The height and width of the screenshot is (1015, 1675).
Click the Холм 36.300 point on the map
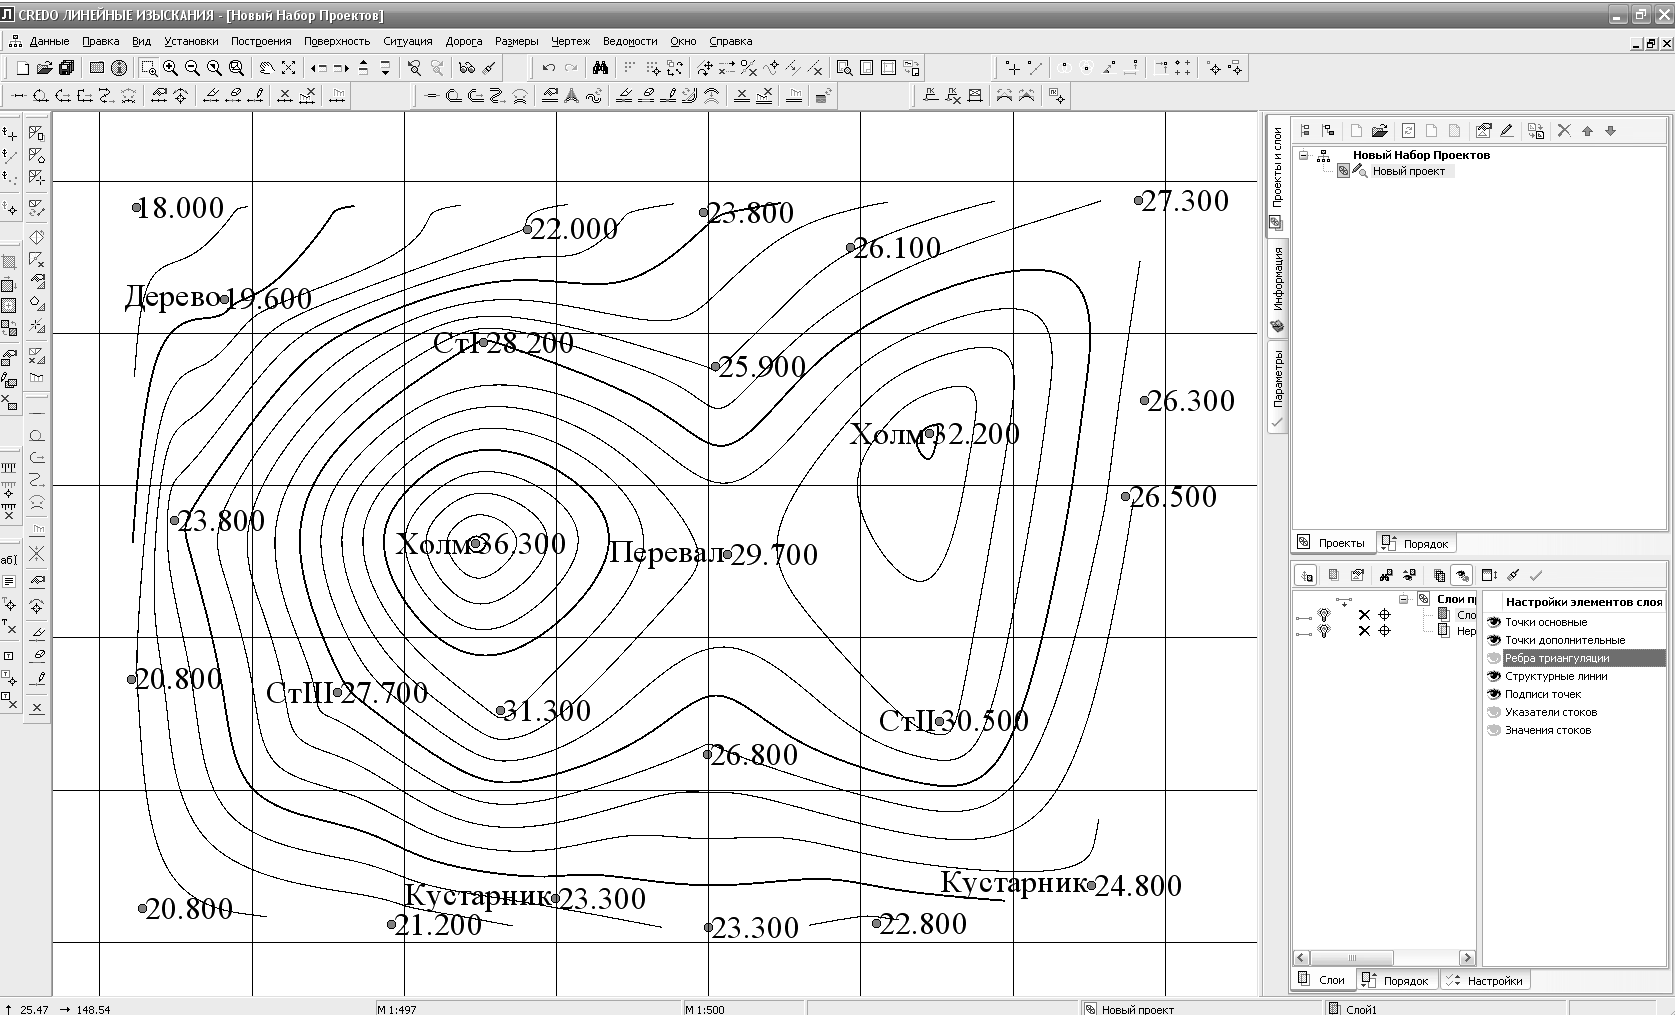(x=476, y=544)
